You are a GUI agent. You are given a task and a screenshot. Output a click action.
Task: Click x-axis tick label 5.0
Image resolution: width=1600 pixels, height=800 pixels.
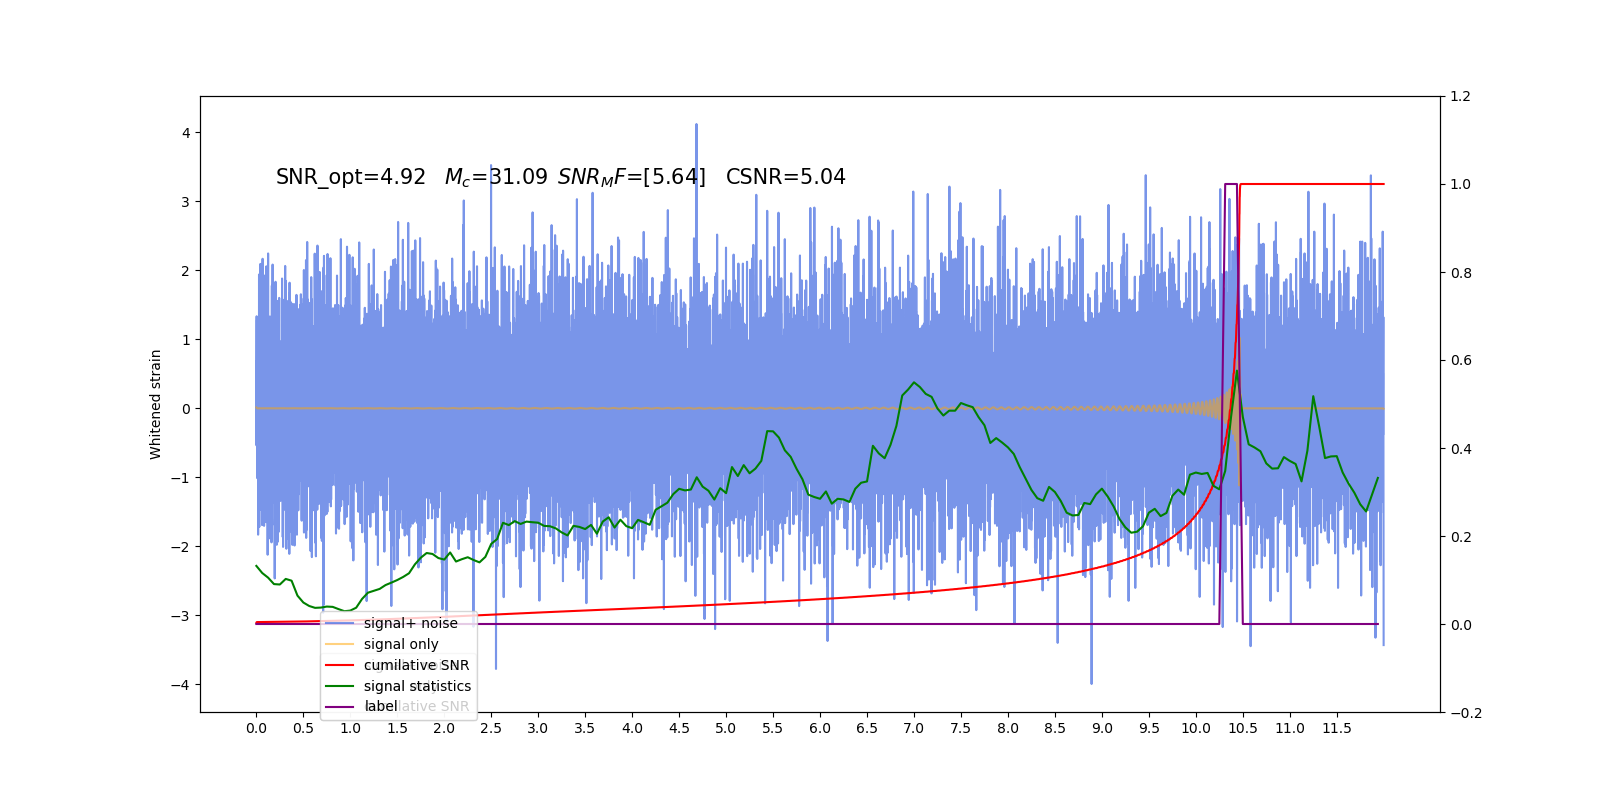(726, 728)
